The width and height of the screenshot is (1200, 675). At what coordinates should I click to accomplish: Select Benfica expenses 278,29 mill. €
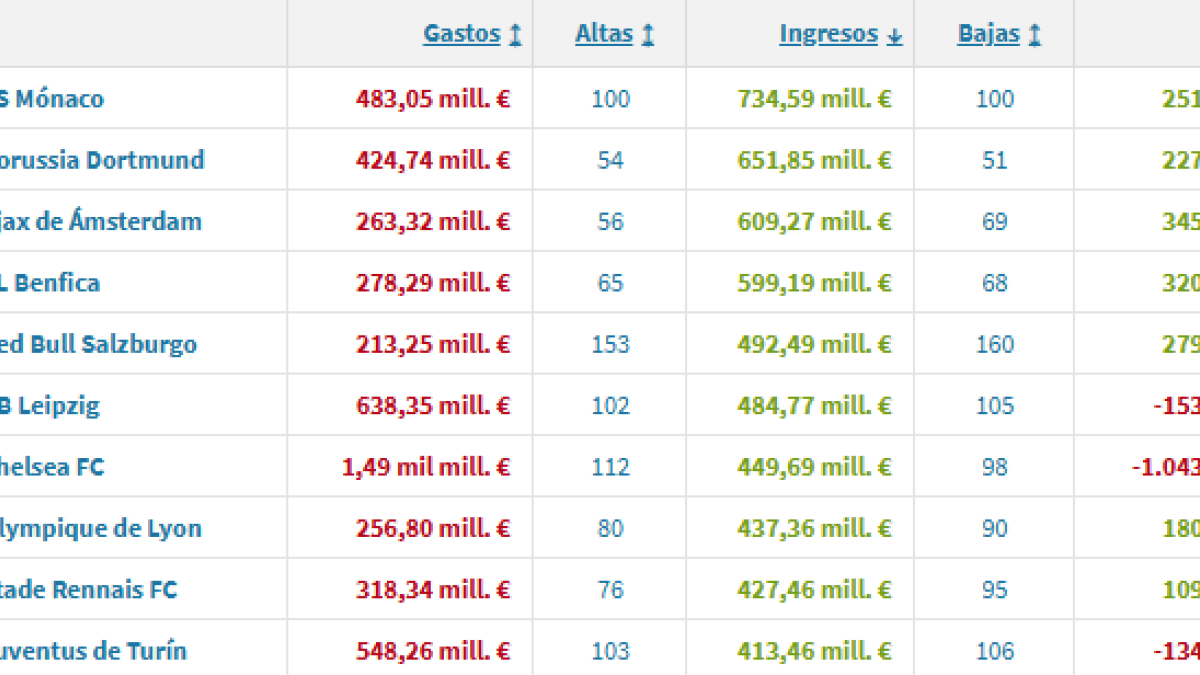(x=433, y=283)
